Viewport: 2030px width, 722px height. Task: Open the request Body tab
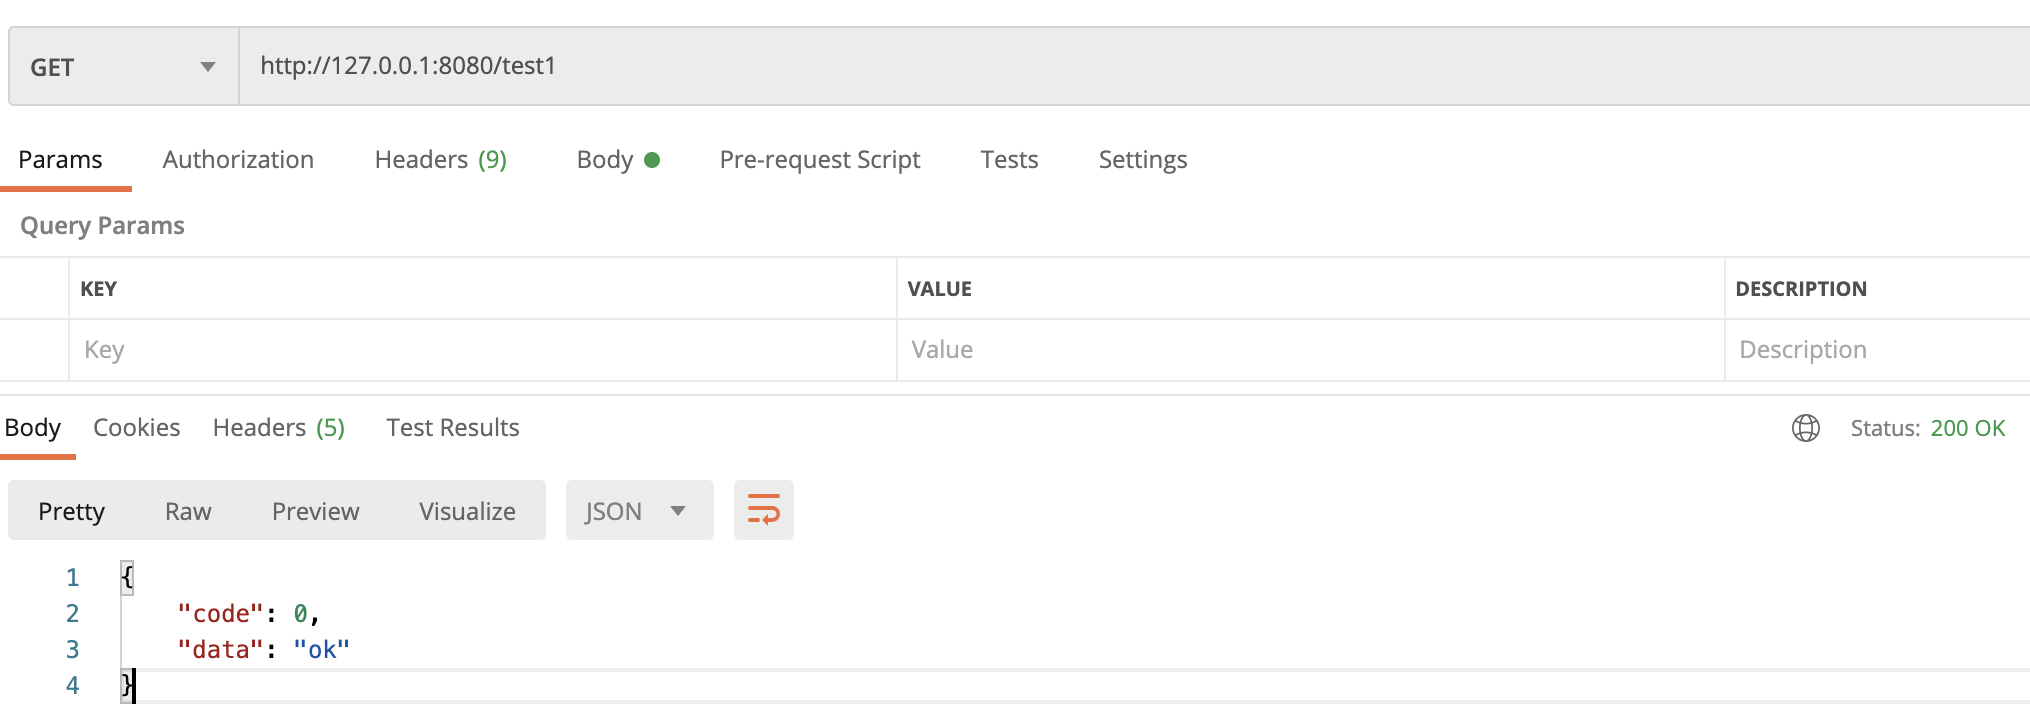(x=618, y=160)
